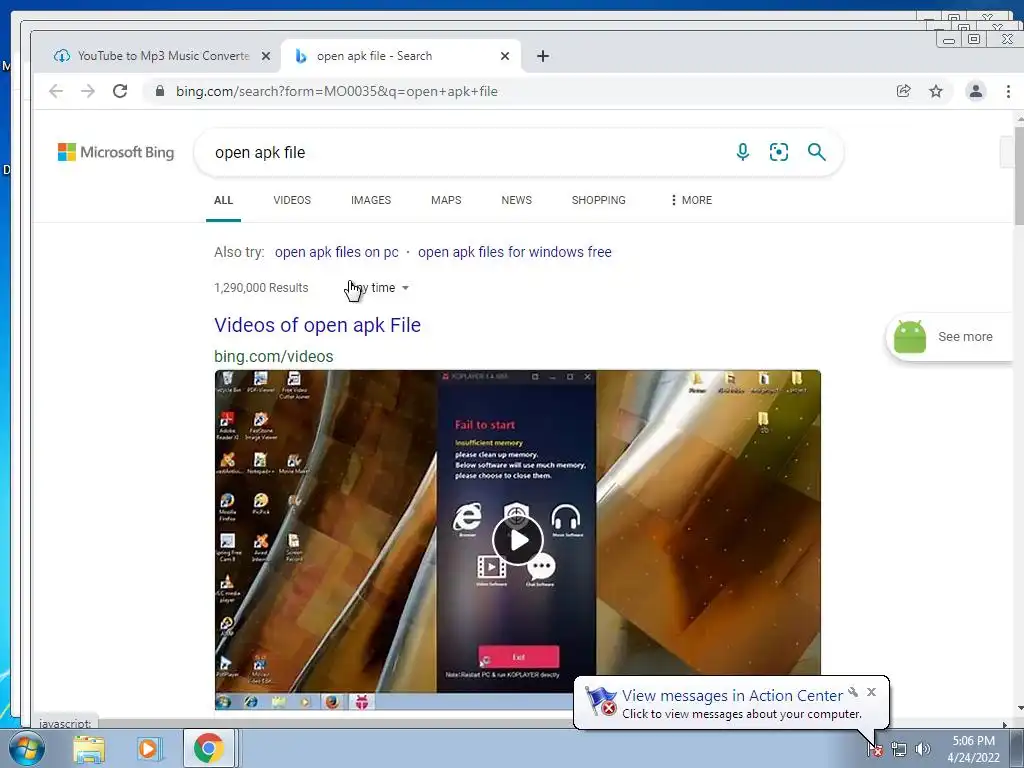
Task: Click the page vertical scrollbar thumb
Action: point(1019,178)
